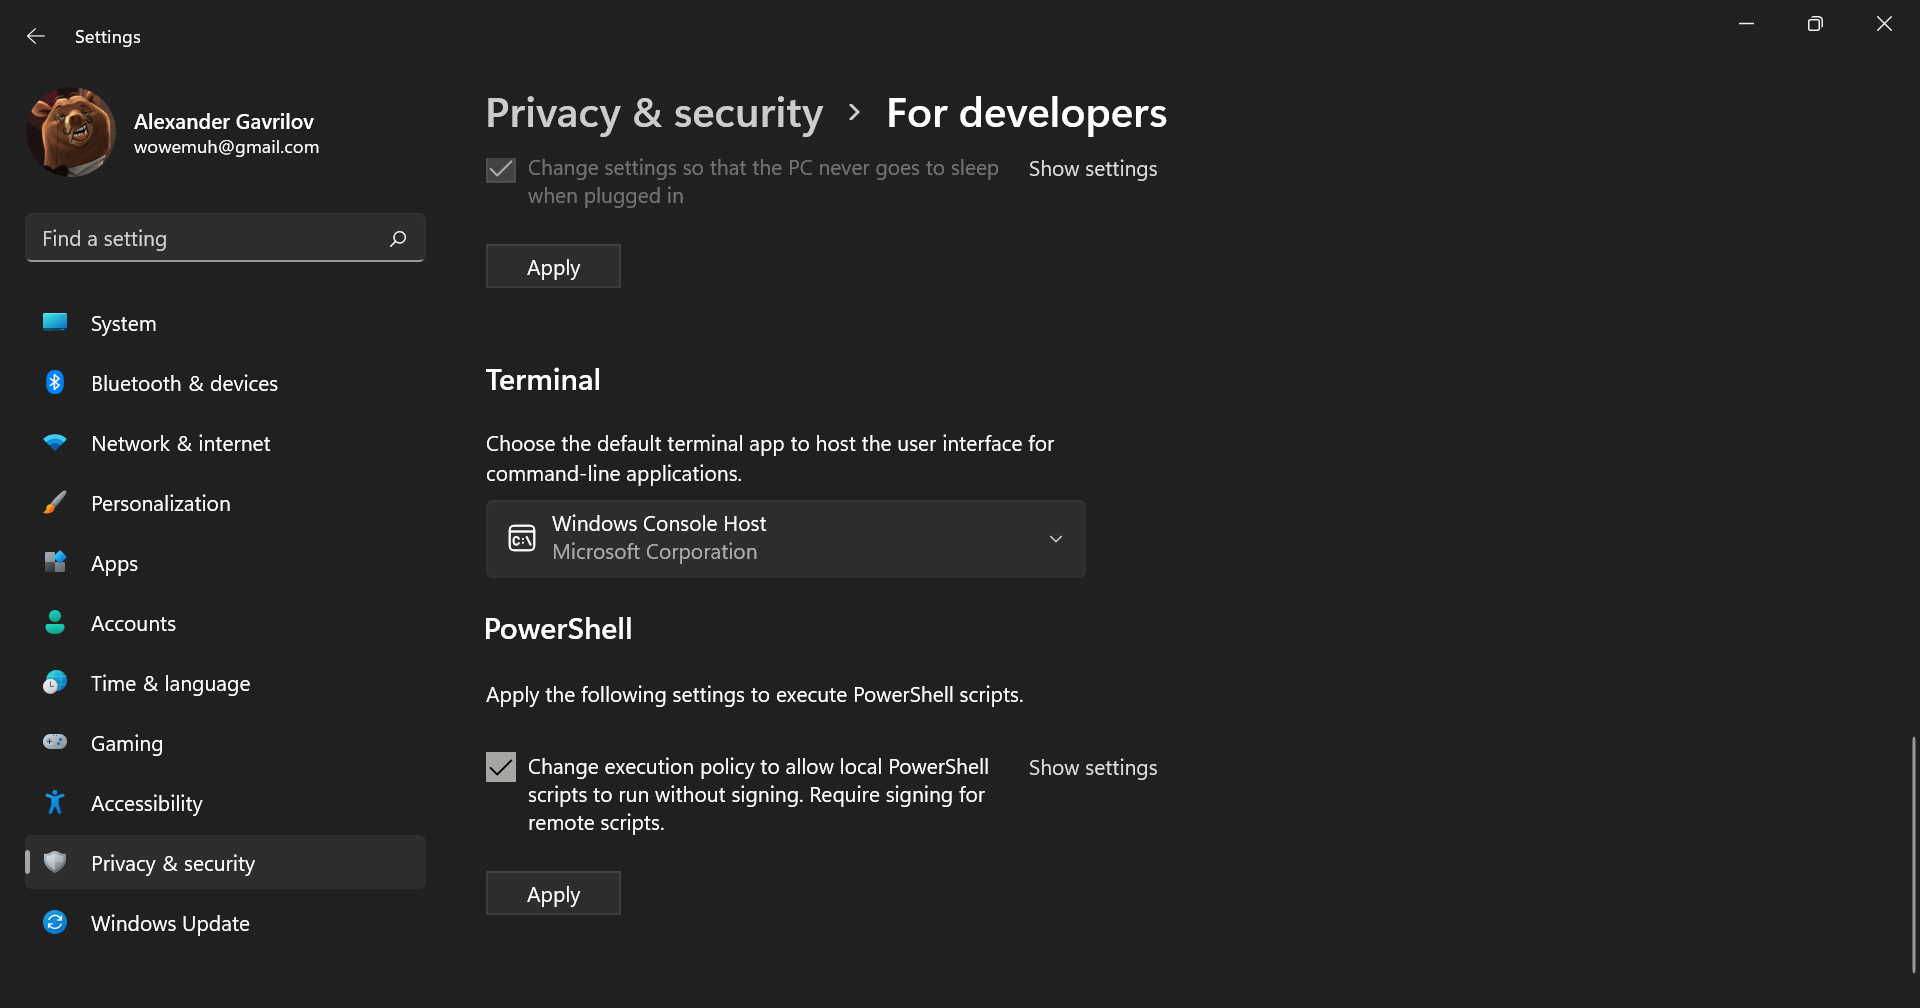Click Apply button under PowerShell section
Screen dimensions: 1920x1008
(x=553, y=893)
